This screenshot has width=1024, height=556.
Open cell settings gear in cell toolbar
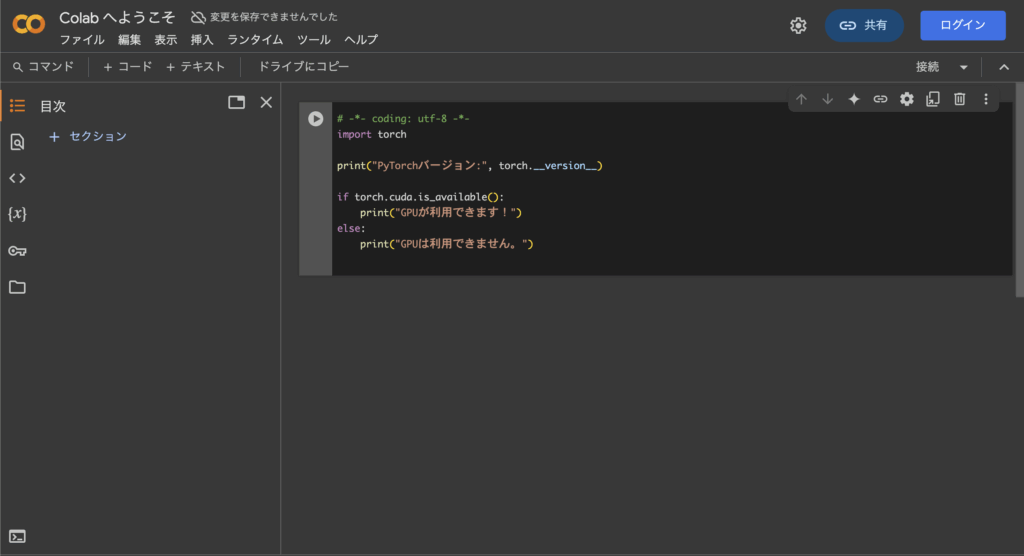click(x=907, y=99)
